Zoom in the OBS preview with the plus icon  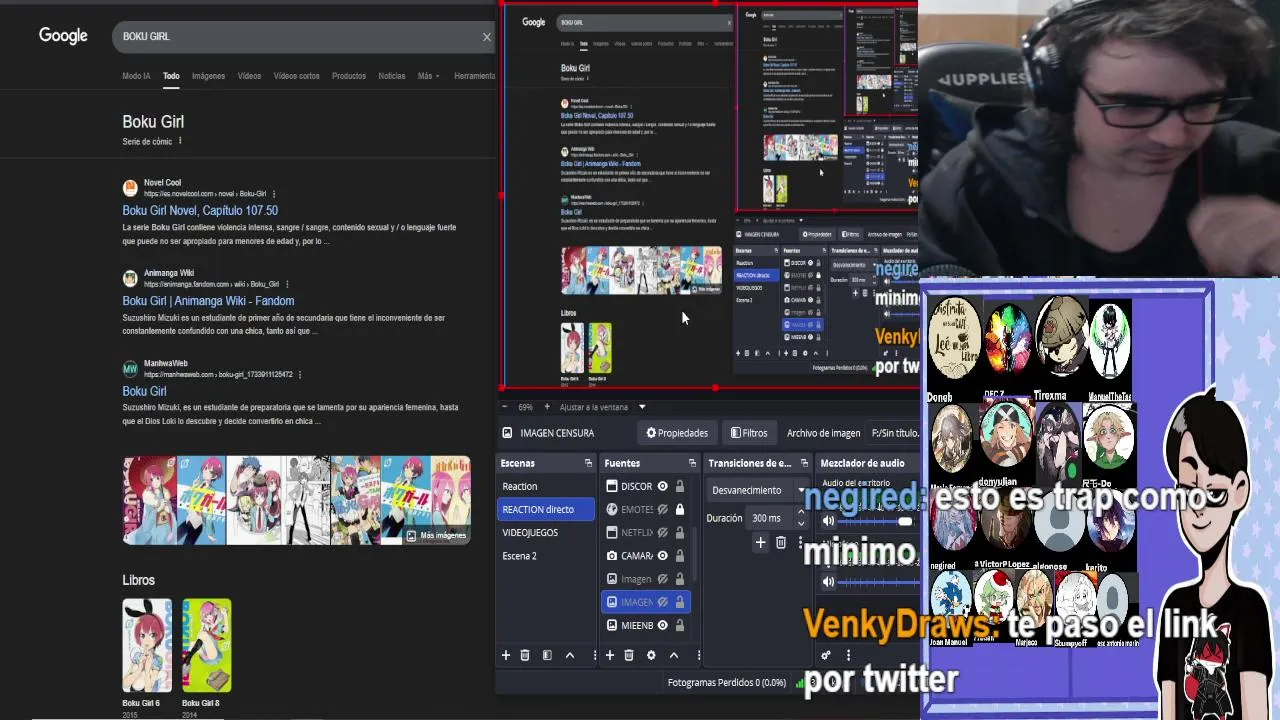tap(547, 407)
